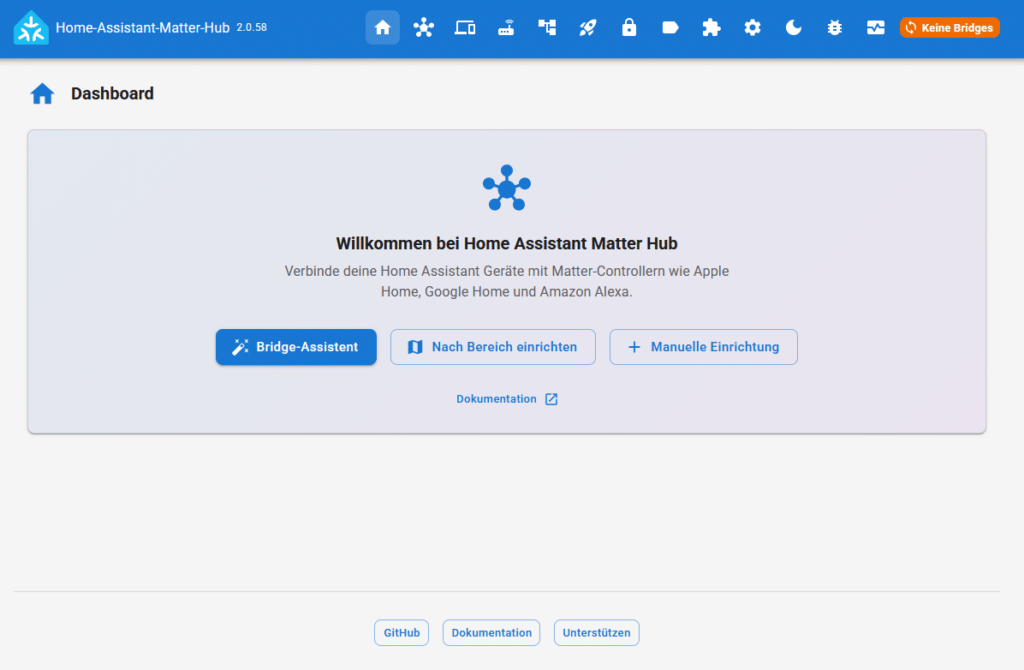Screen dimensions: 1024x670
Task: Open the health monitor pulse icon
Action: click(x=876, y=27)
